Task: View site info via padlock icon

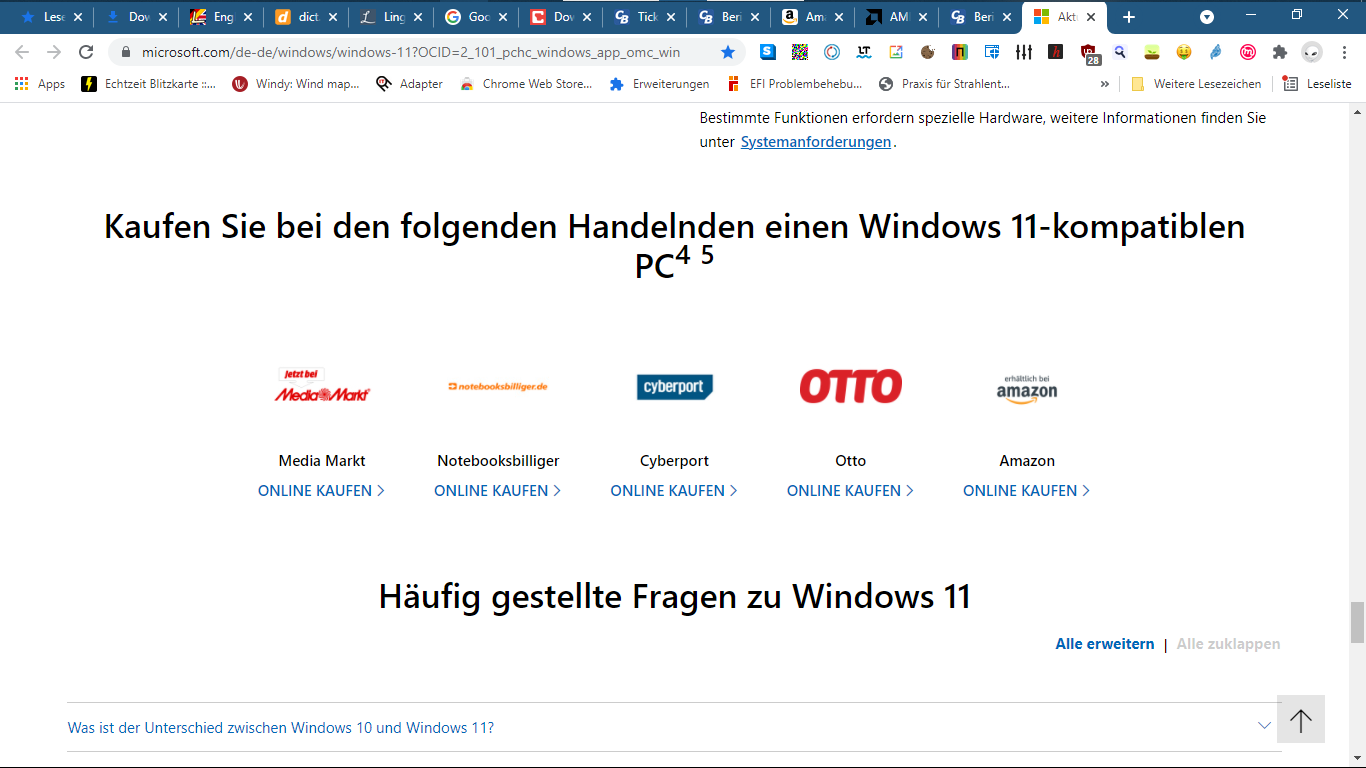Action: pos(126,52)
